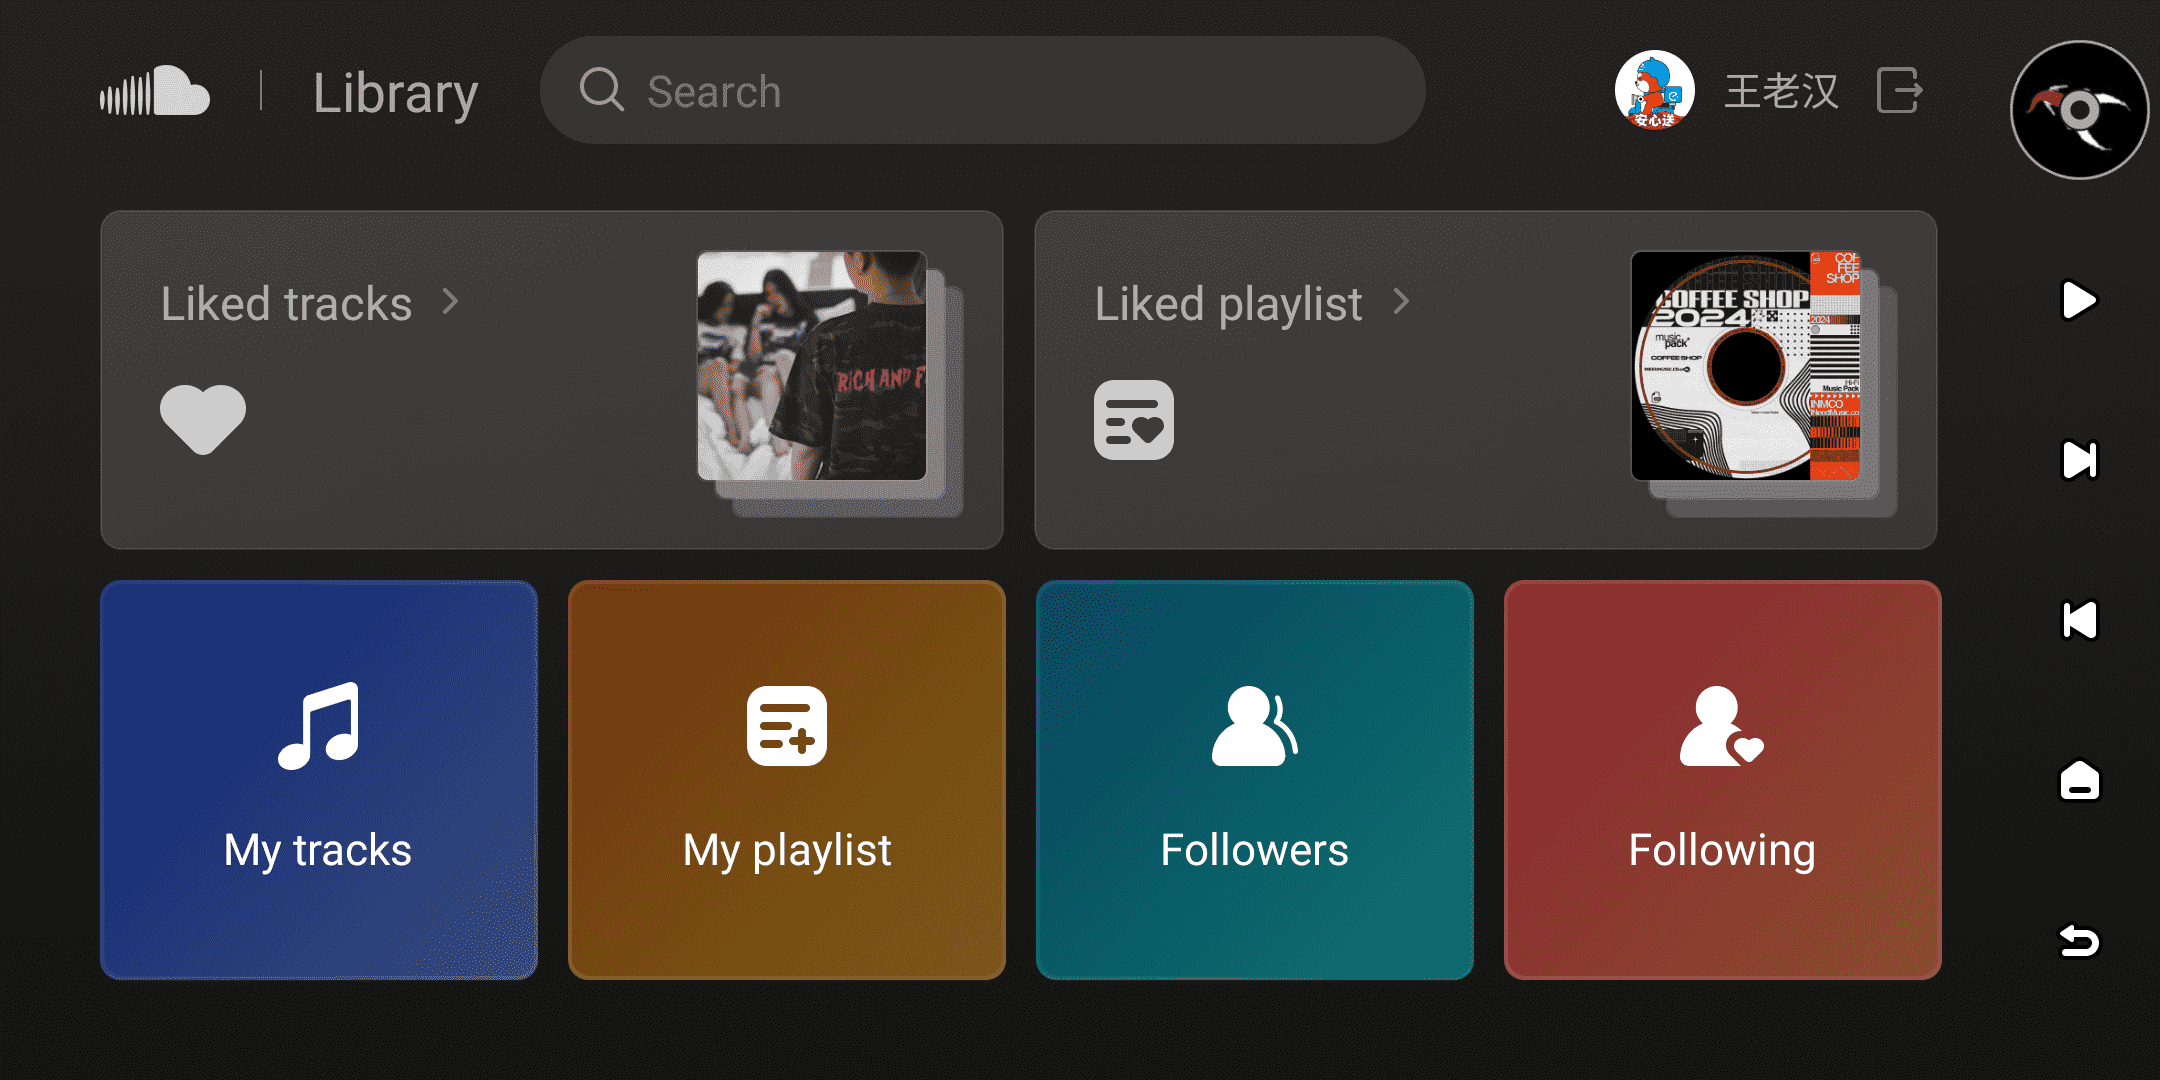Open the user profile avatar
The height and width of the screenshot is (1080, 2160).
1654,91
